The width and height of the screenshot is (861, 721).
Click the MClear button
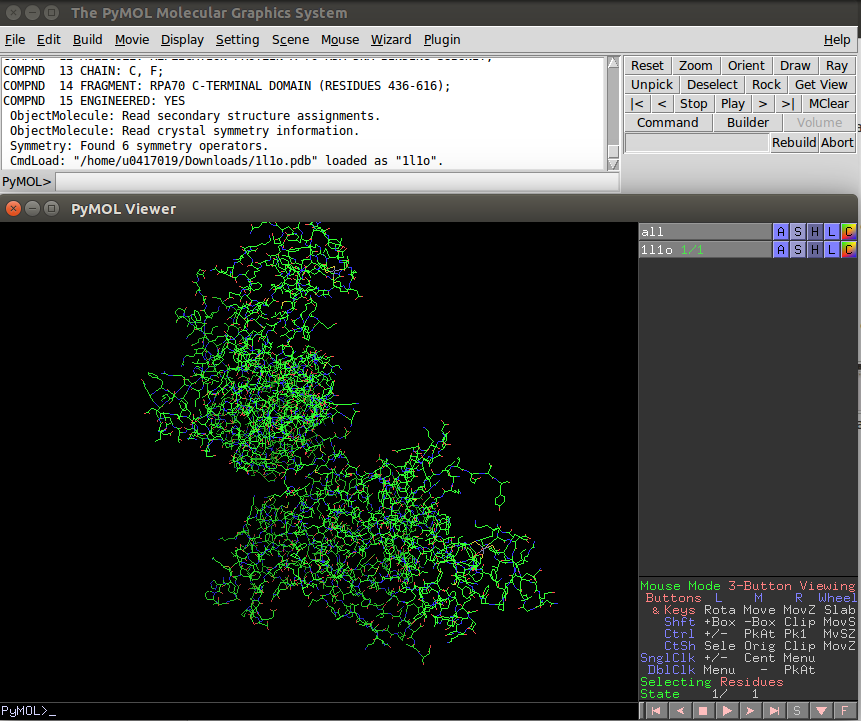coord(829,104)
